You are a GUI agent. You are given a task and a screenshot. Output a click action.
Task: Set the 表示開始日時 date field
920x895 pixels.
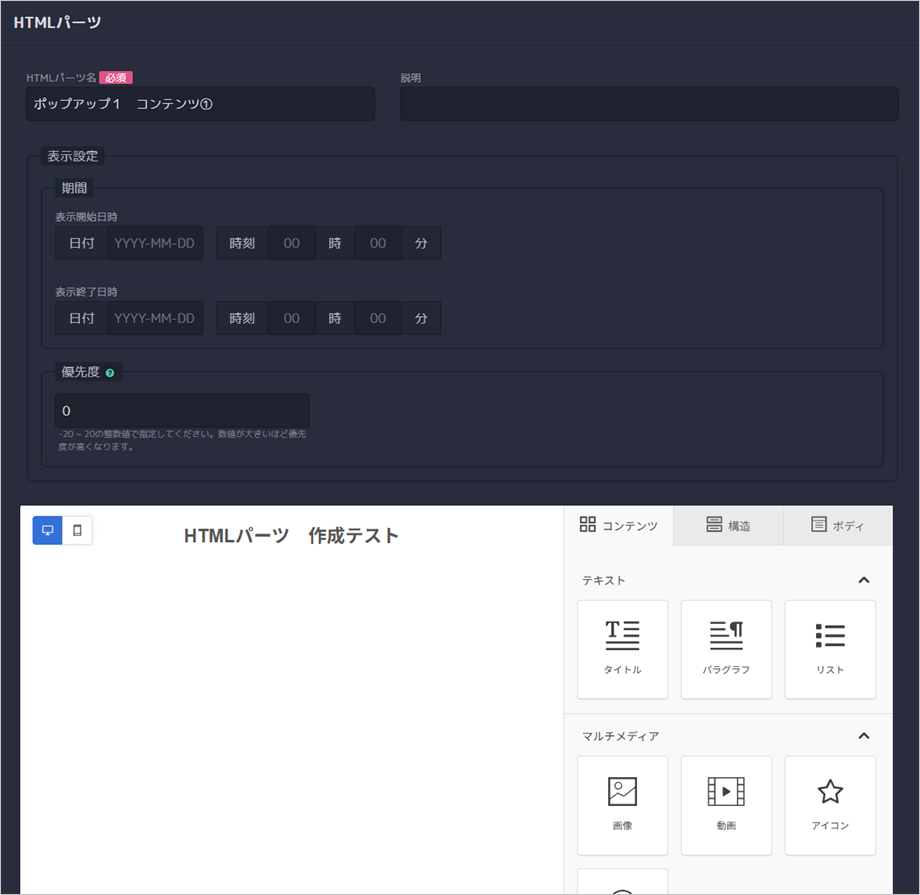(x=154, y=243)
